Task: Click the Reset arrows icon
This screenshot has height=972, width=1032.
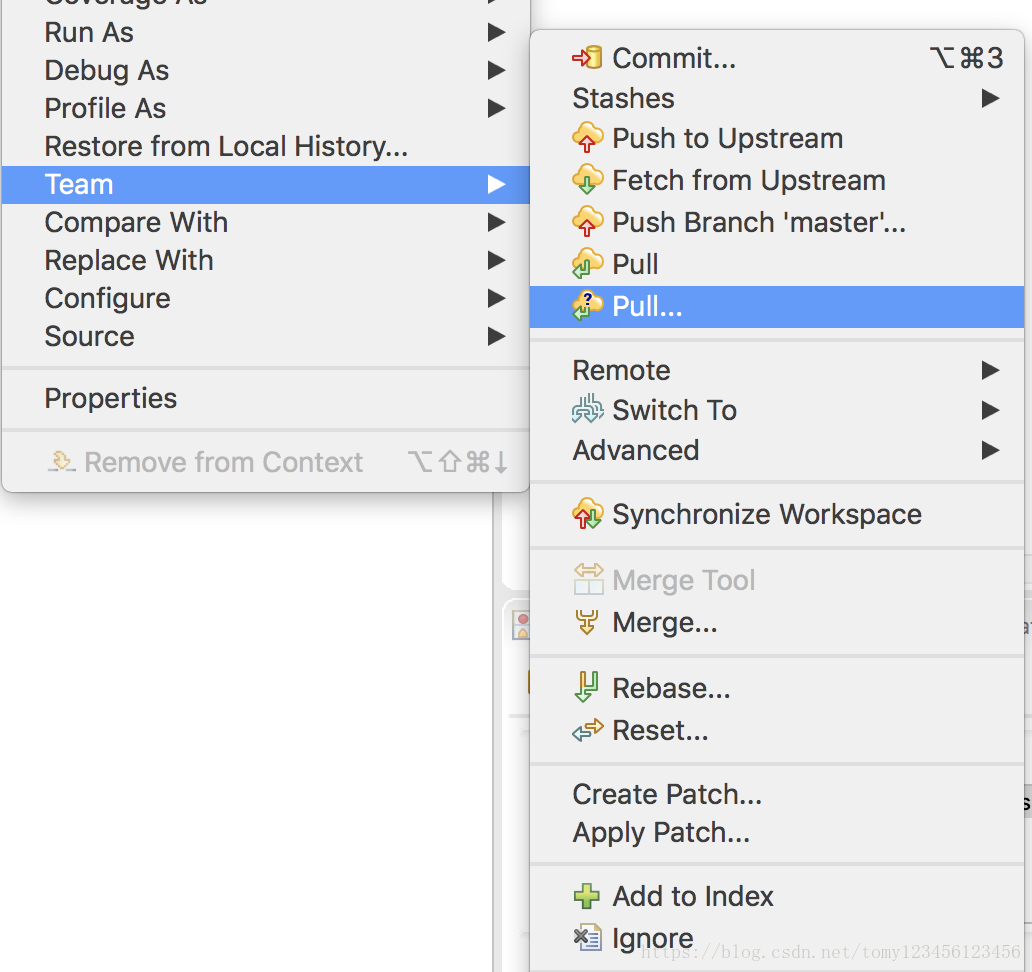Action: (x=587, y=731)
